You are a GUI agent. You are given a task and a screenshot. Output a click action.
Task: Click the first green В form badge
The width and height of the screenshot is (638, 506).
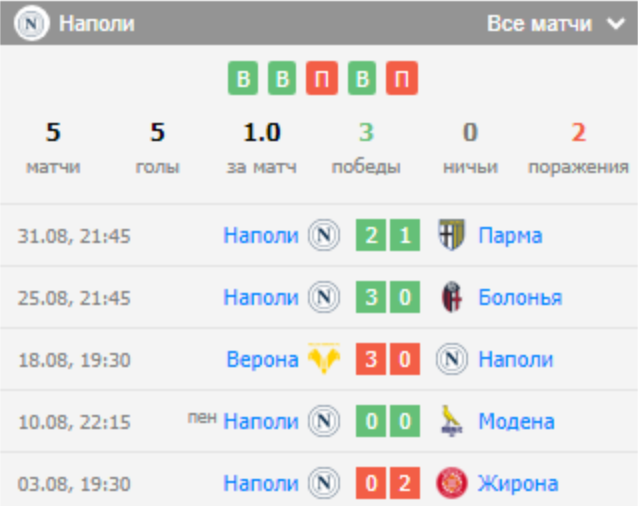coord(242,79)
